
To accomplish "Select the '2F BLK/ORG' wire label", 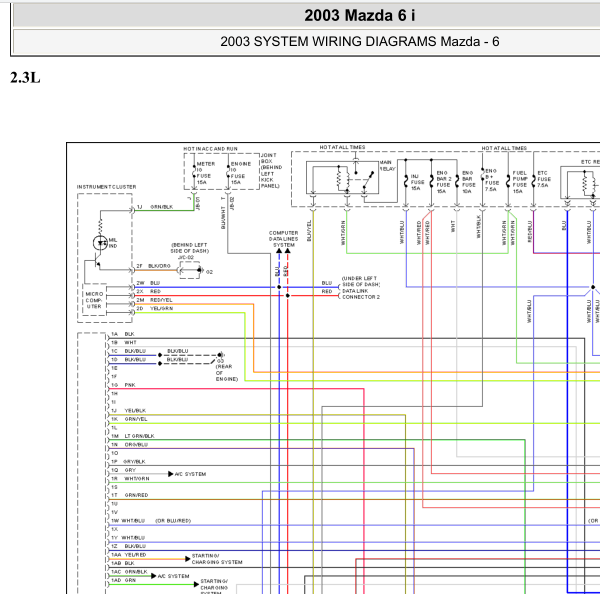I will coord(153,266).
